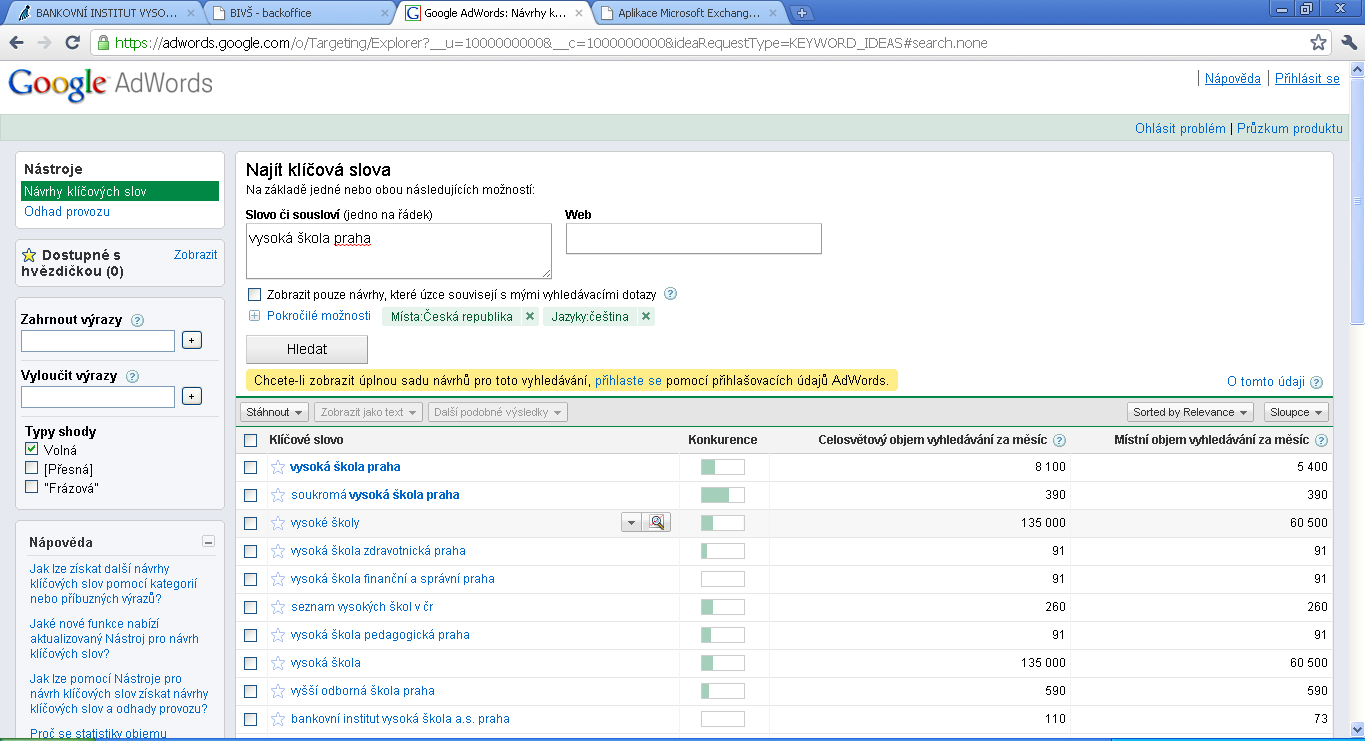Image resolution: width=1365 pixels, height=741 pixels.
Task: Check row vysoká škola praha
Action: click(x=251, y=467)
